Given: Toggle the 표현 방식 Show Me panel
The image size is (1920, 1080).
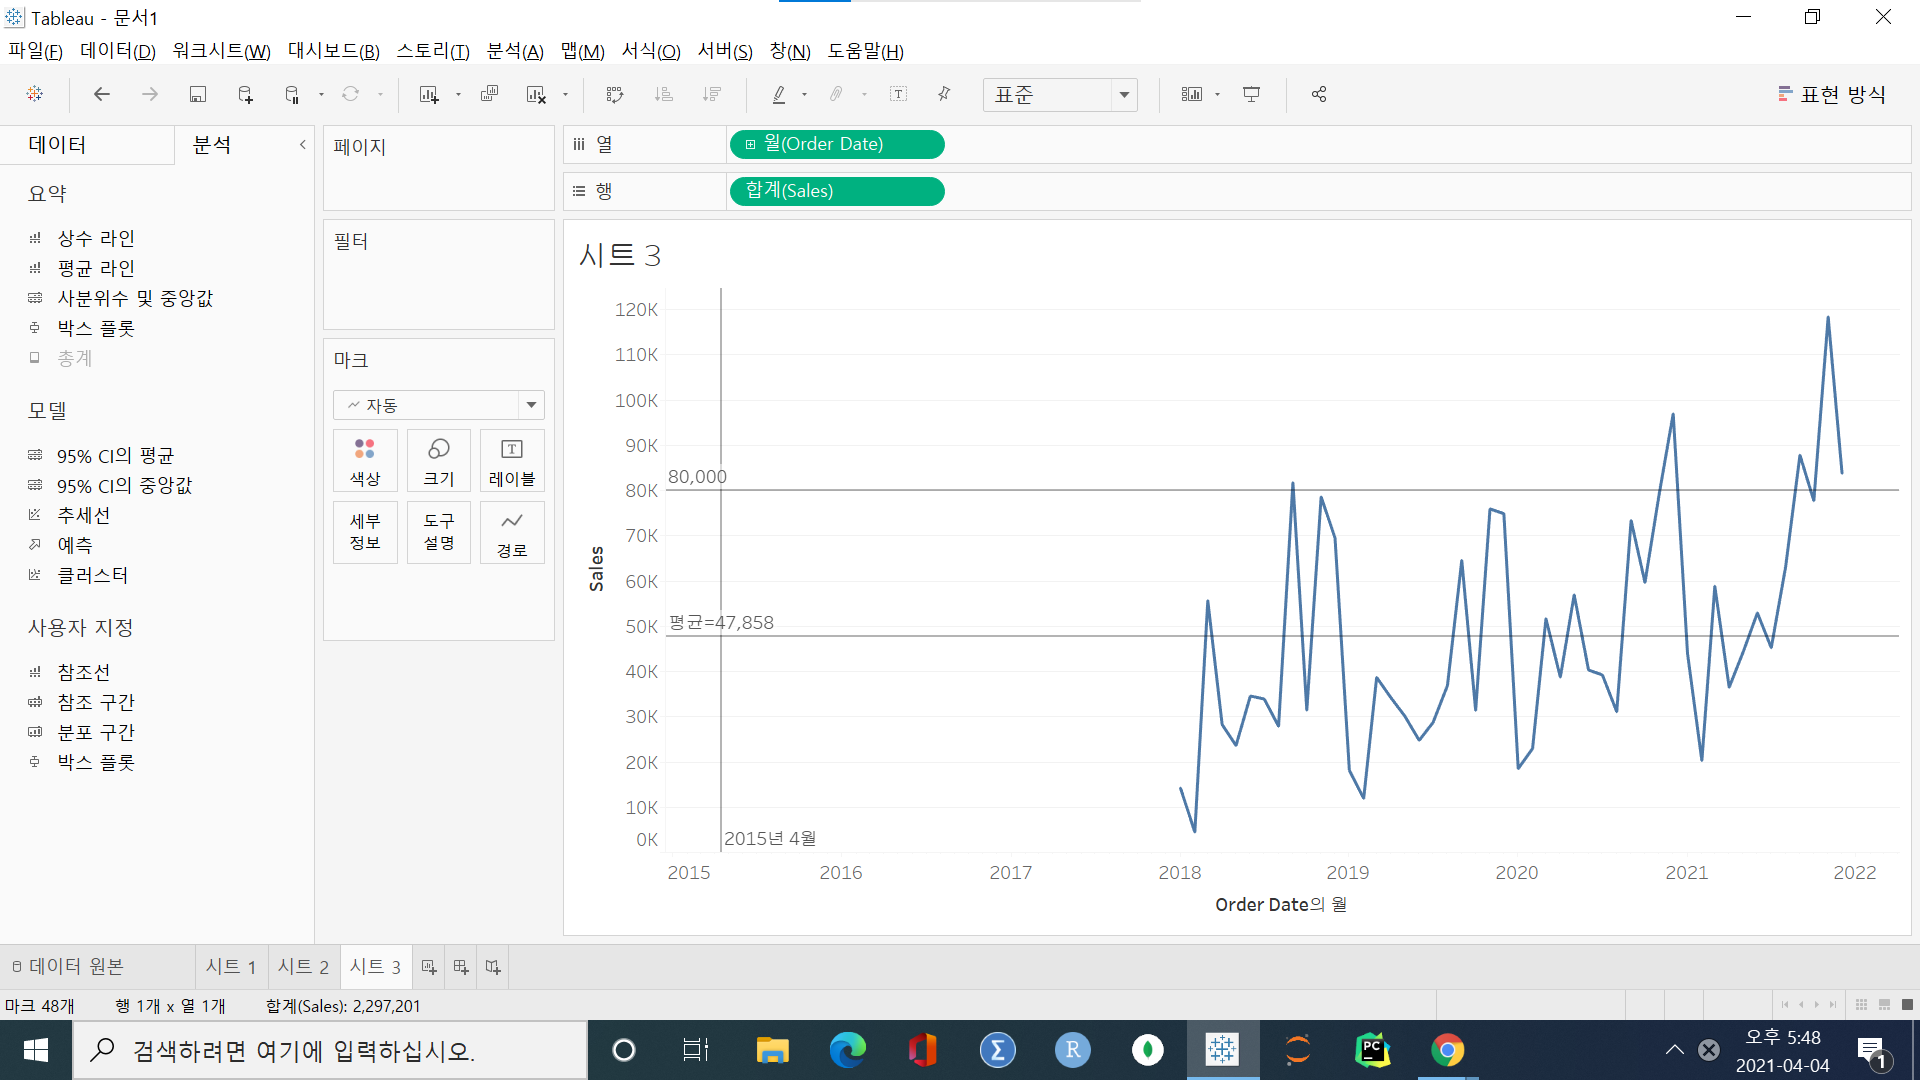Looking at the screenshot, I should [1832, 94].
